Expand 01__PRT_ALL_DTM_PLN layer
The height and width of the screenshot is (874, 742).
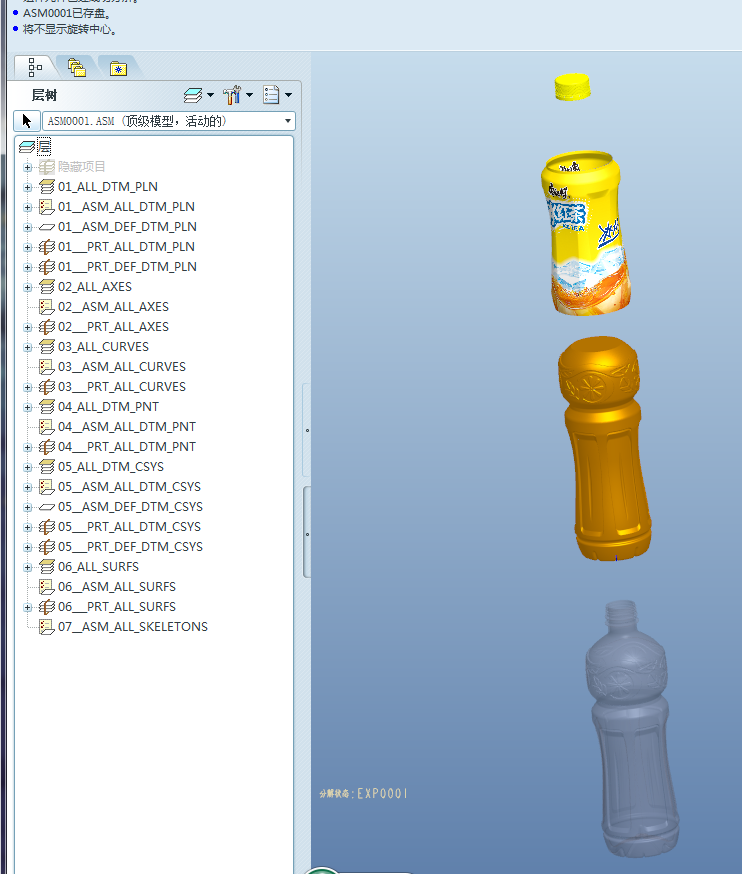point(27,247)
